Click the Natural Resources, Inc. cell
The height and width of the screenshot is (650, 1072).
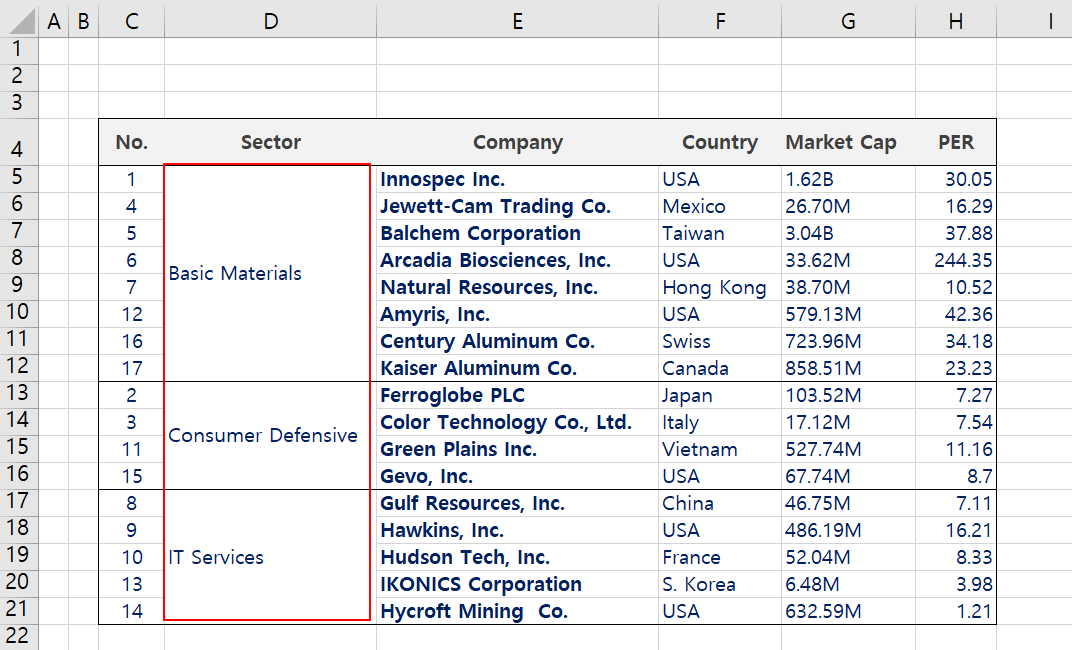click(x=518, y=287)
